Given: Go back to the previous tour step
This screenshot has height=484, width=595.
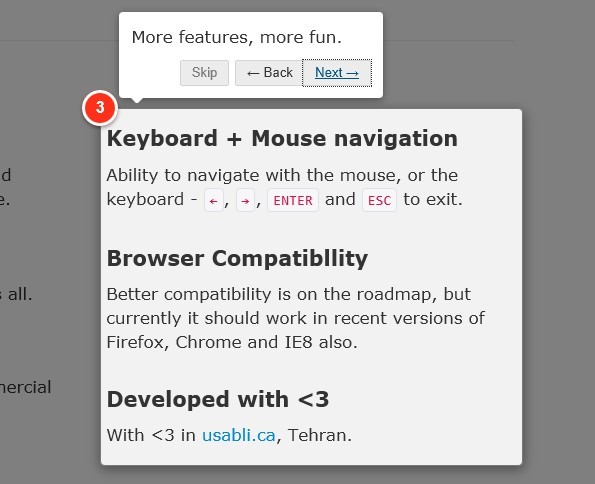Looking at the screenshot, I should 269,73.
